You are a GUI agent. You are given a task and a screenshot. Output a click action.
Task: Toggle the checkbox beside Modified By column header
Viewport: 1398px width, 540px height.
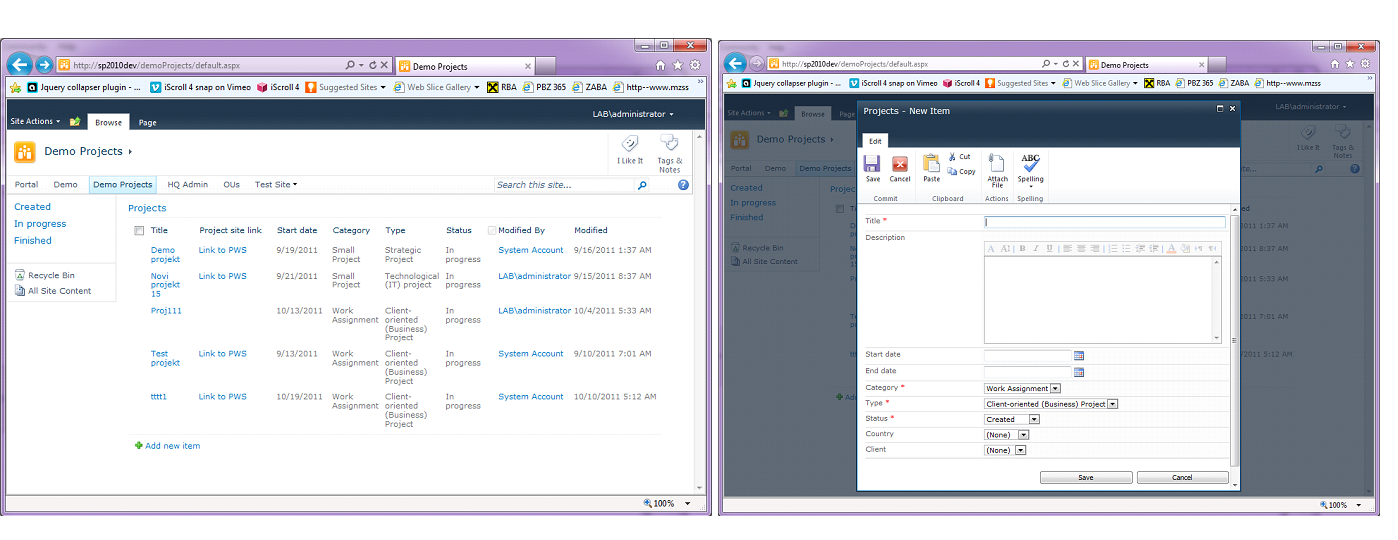tap(492, 231)
